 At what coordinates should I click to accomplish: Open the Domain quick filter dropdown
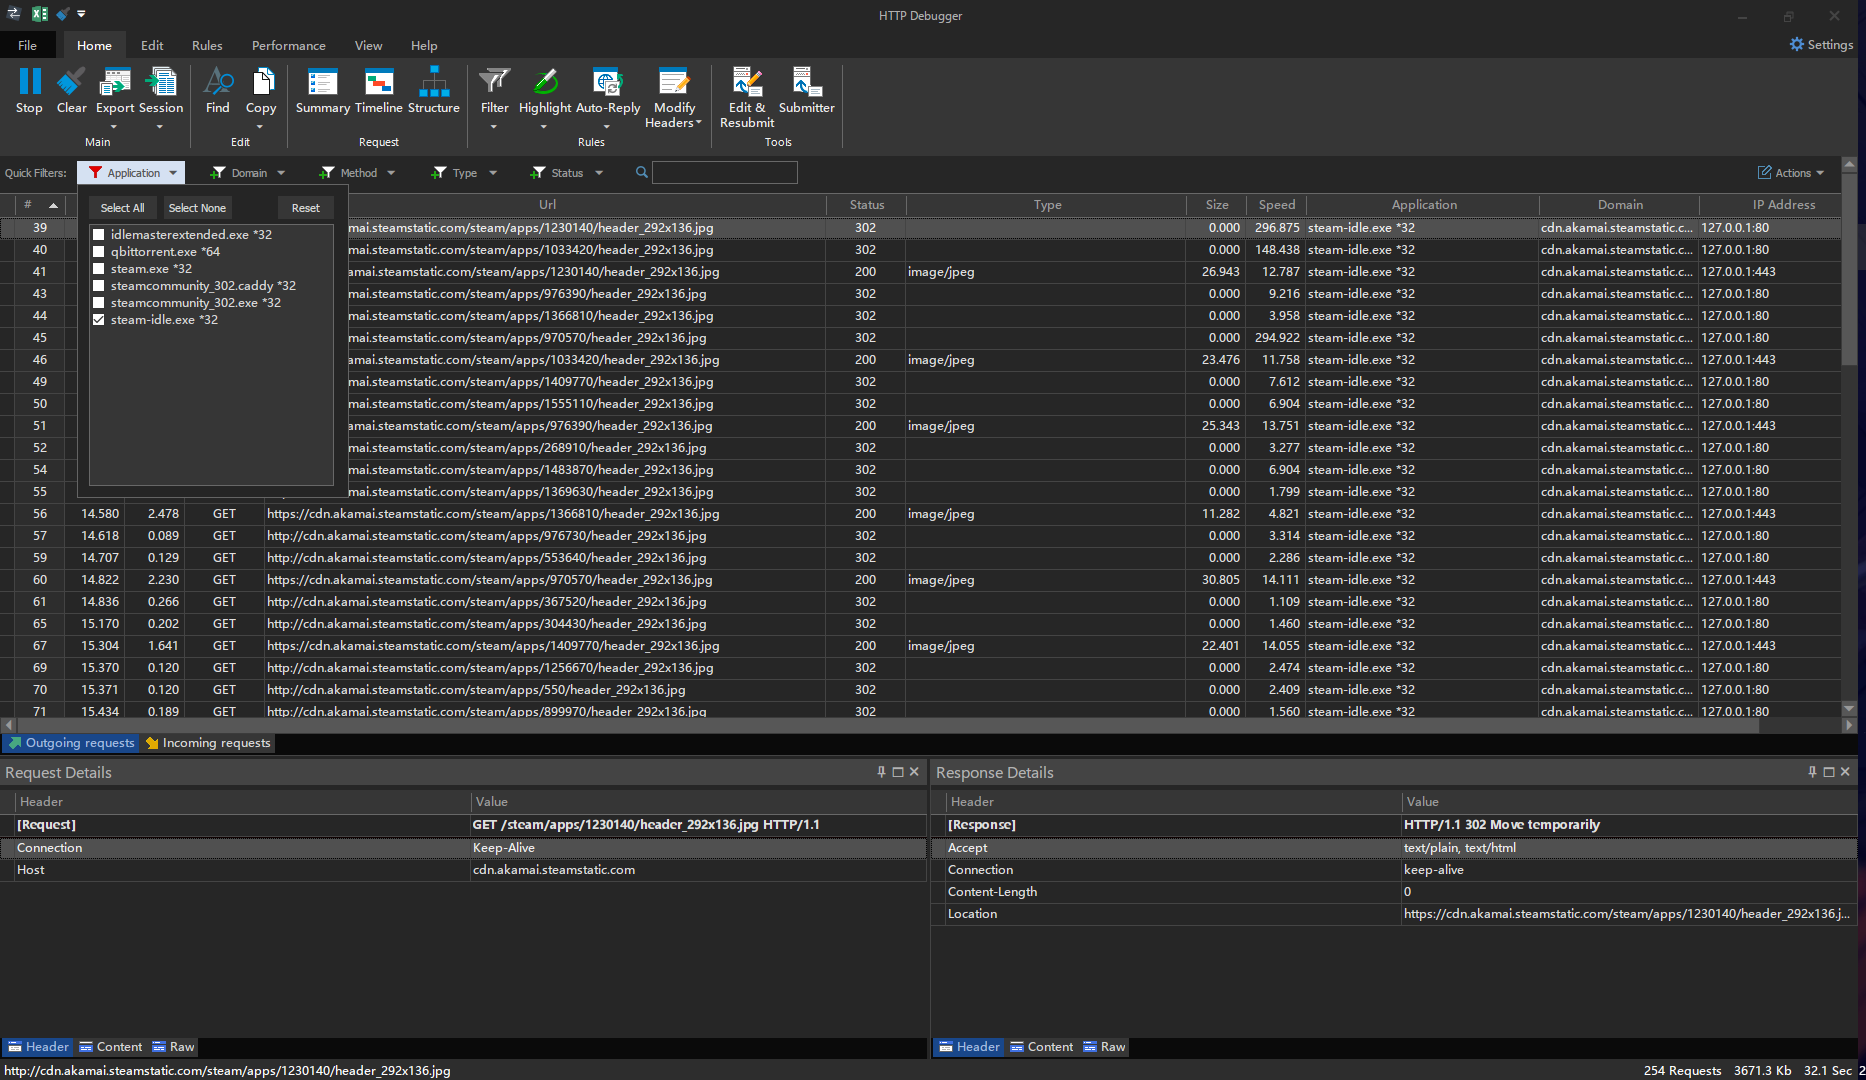pyautogui.click(x=248, y=172)
